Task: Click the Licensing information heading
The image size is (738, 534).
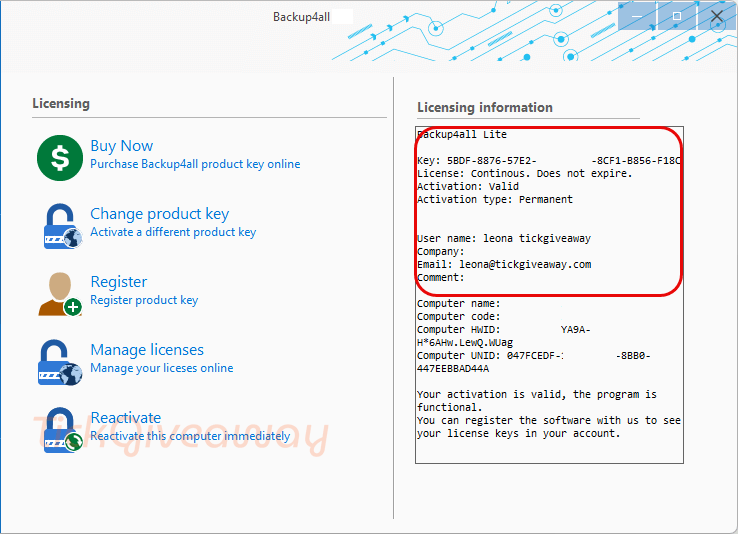Action: (x=485, y=108)
